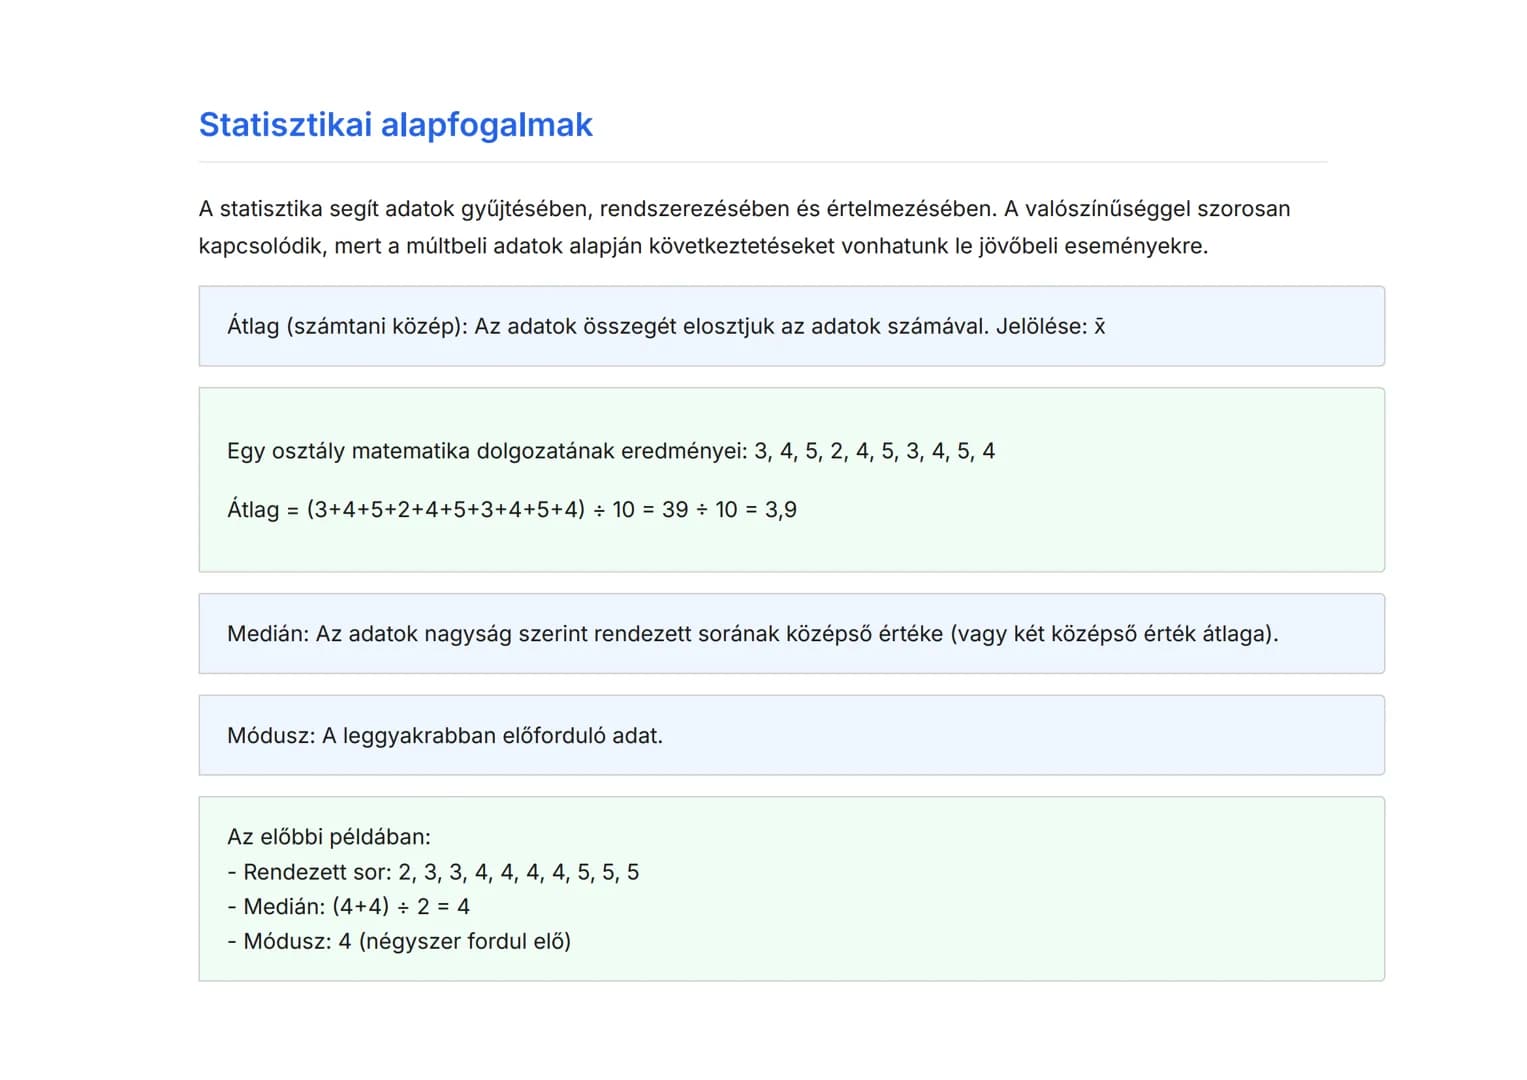Click the line "Az előbbi példában:"
The image size is (1527, 1080).
(x=329, y=837)
